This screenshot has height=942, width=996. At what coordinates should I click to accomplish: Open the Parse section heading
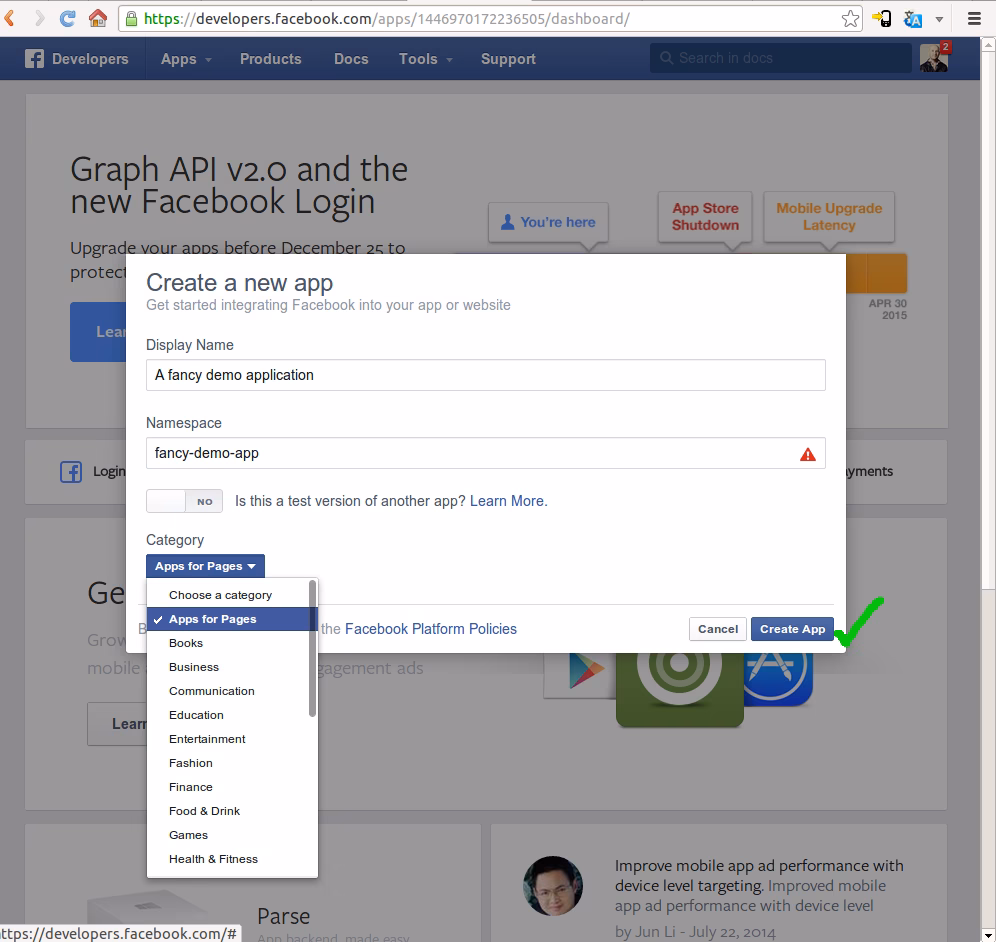click(x=283, y=917)
